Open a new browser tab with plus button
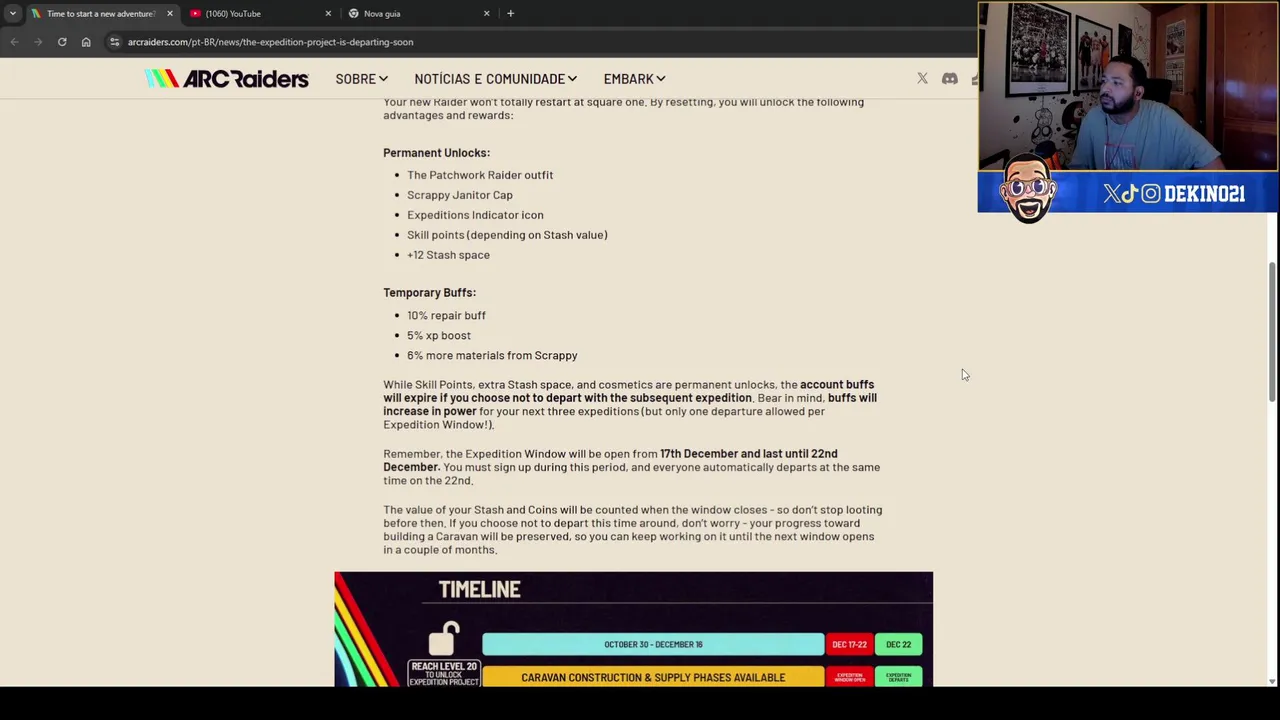The image size is (1280, 720). 510,14
